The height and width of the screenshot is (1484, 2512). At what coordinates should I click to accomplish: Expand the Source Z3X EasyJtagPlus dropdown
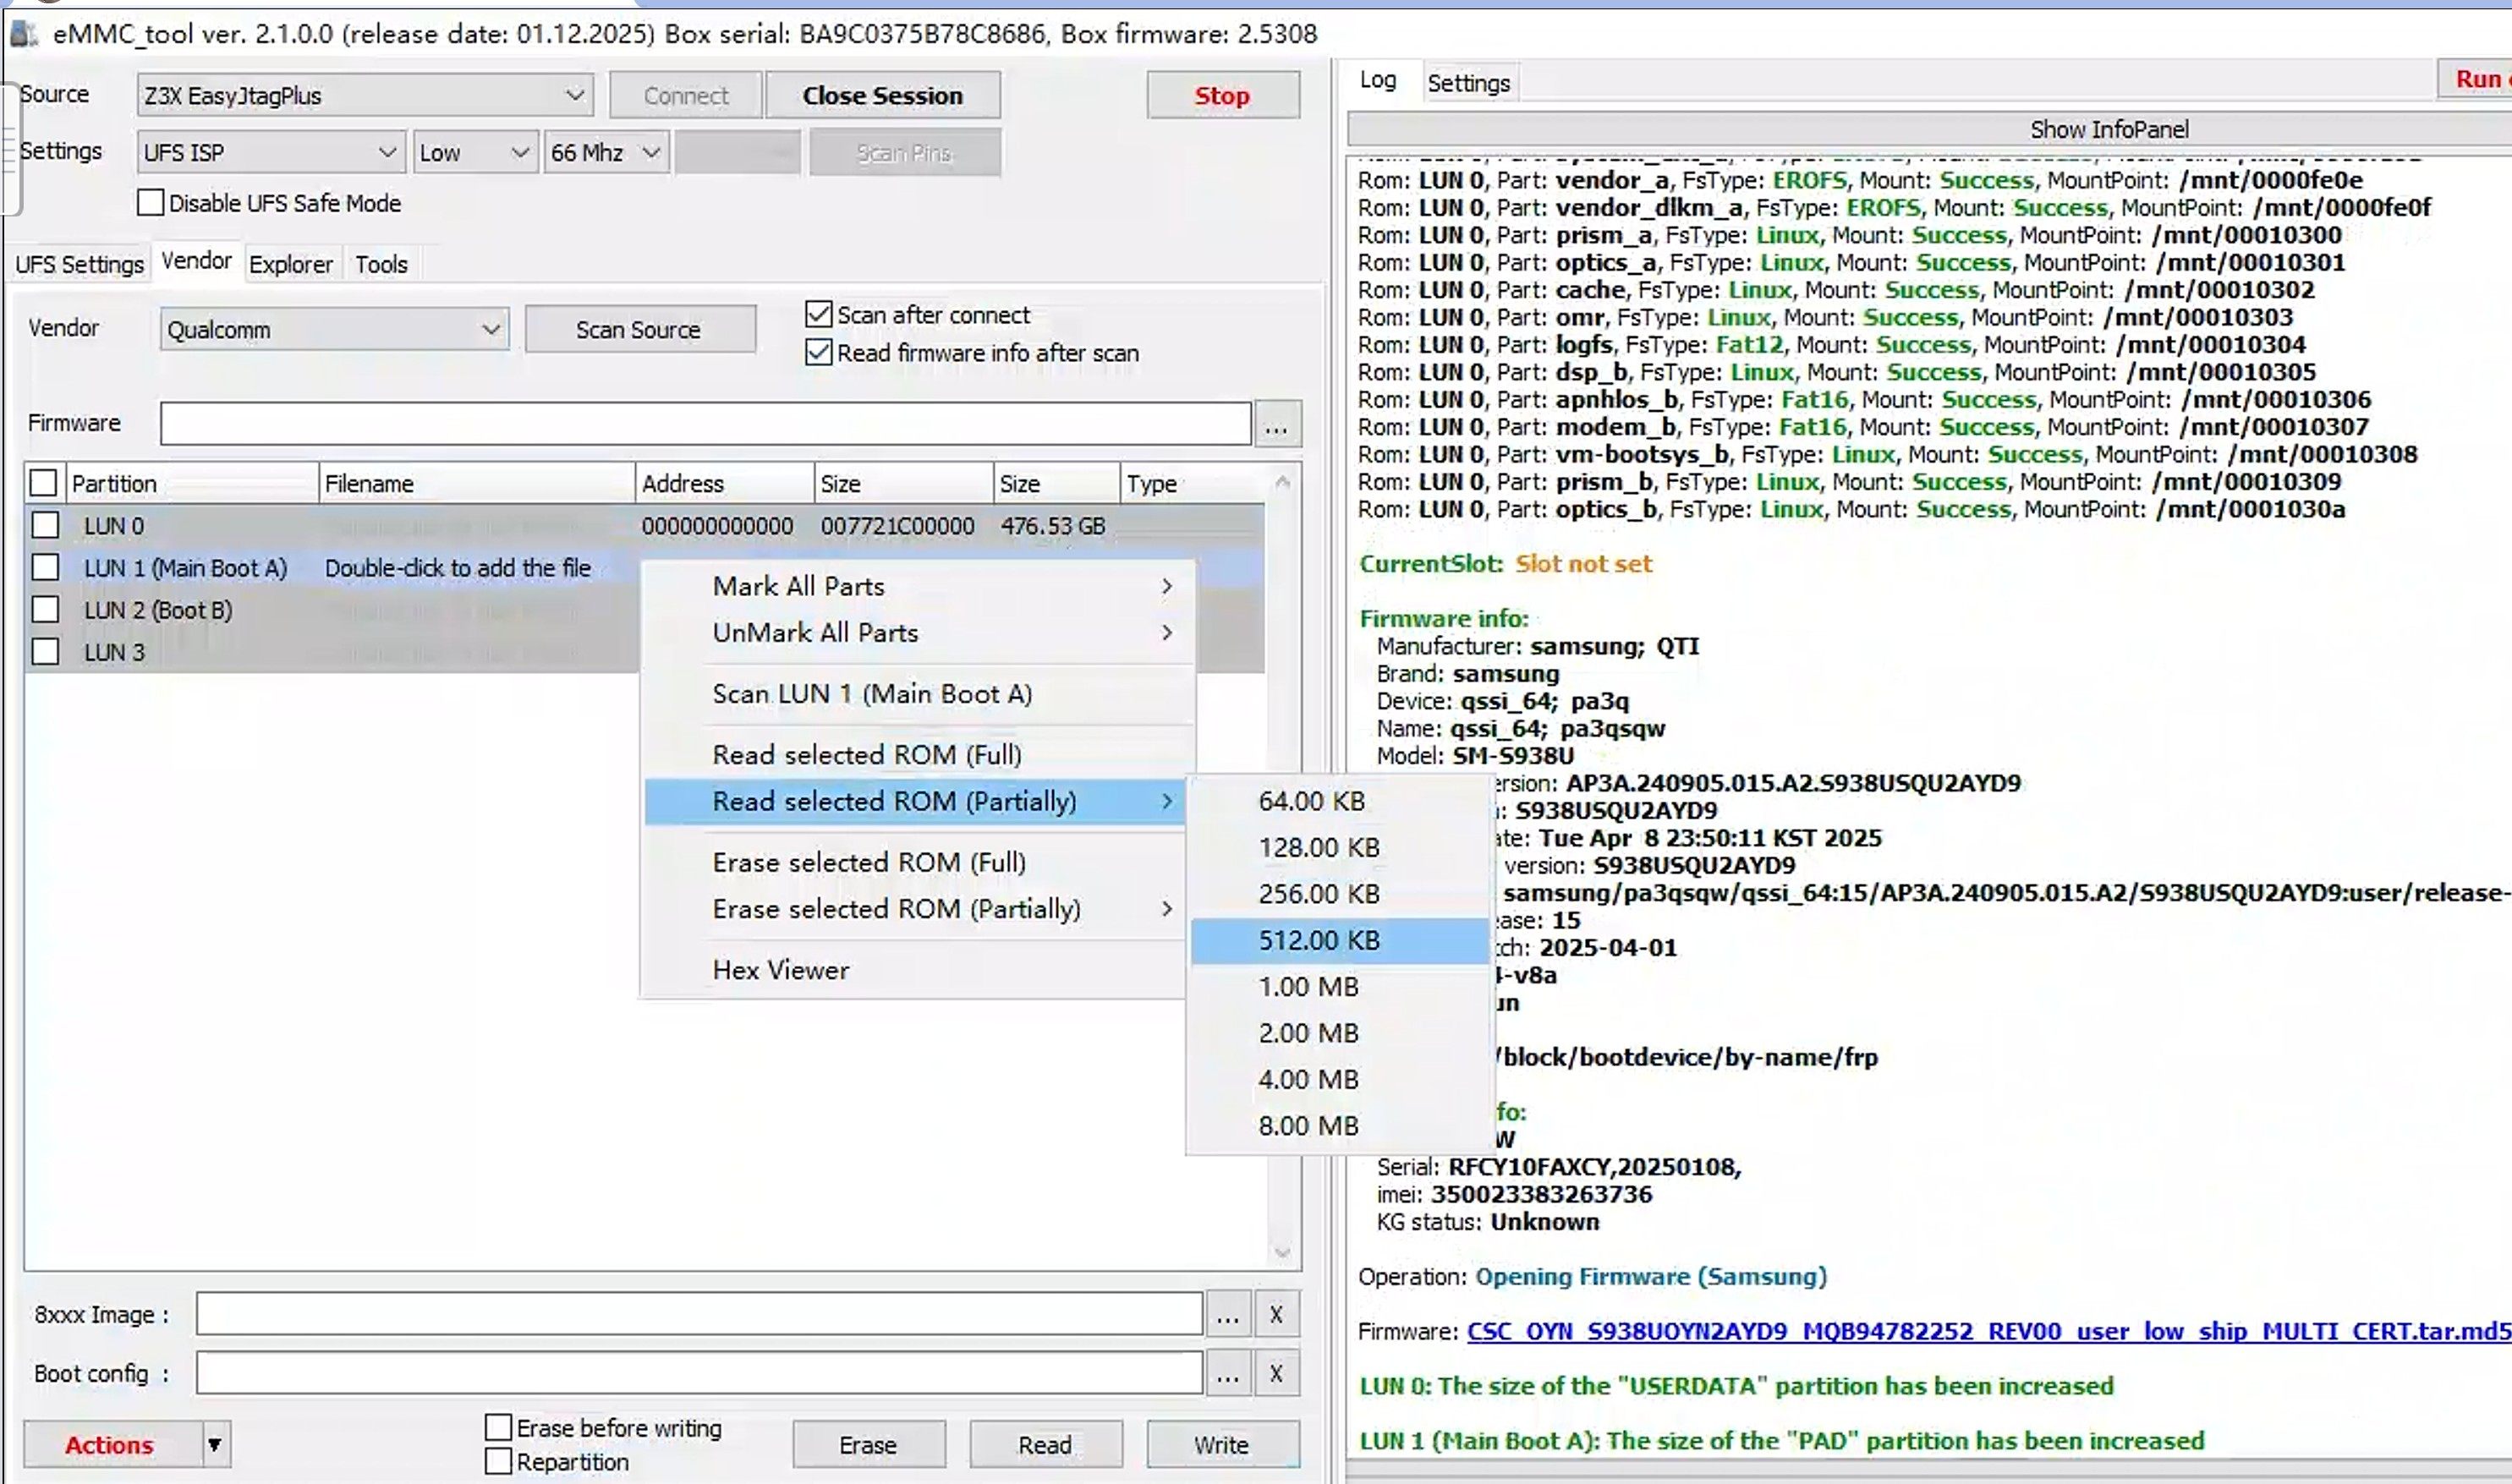(x=574, y=96)
